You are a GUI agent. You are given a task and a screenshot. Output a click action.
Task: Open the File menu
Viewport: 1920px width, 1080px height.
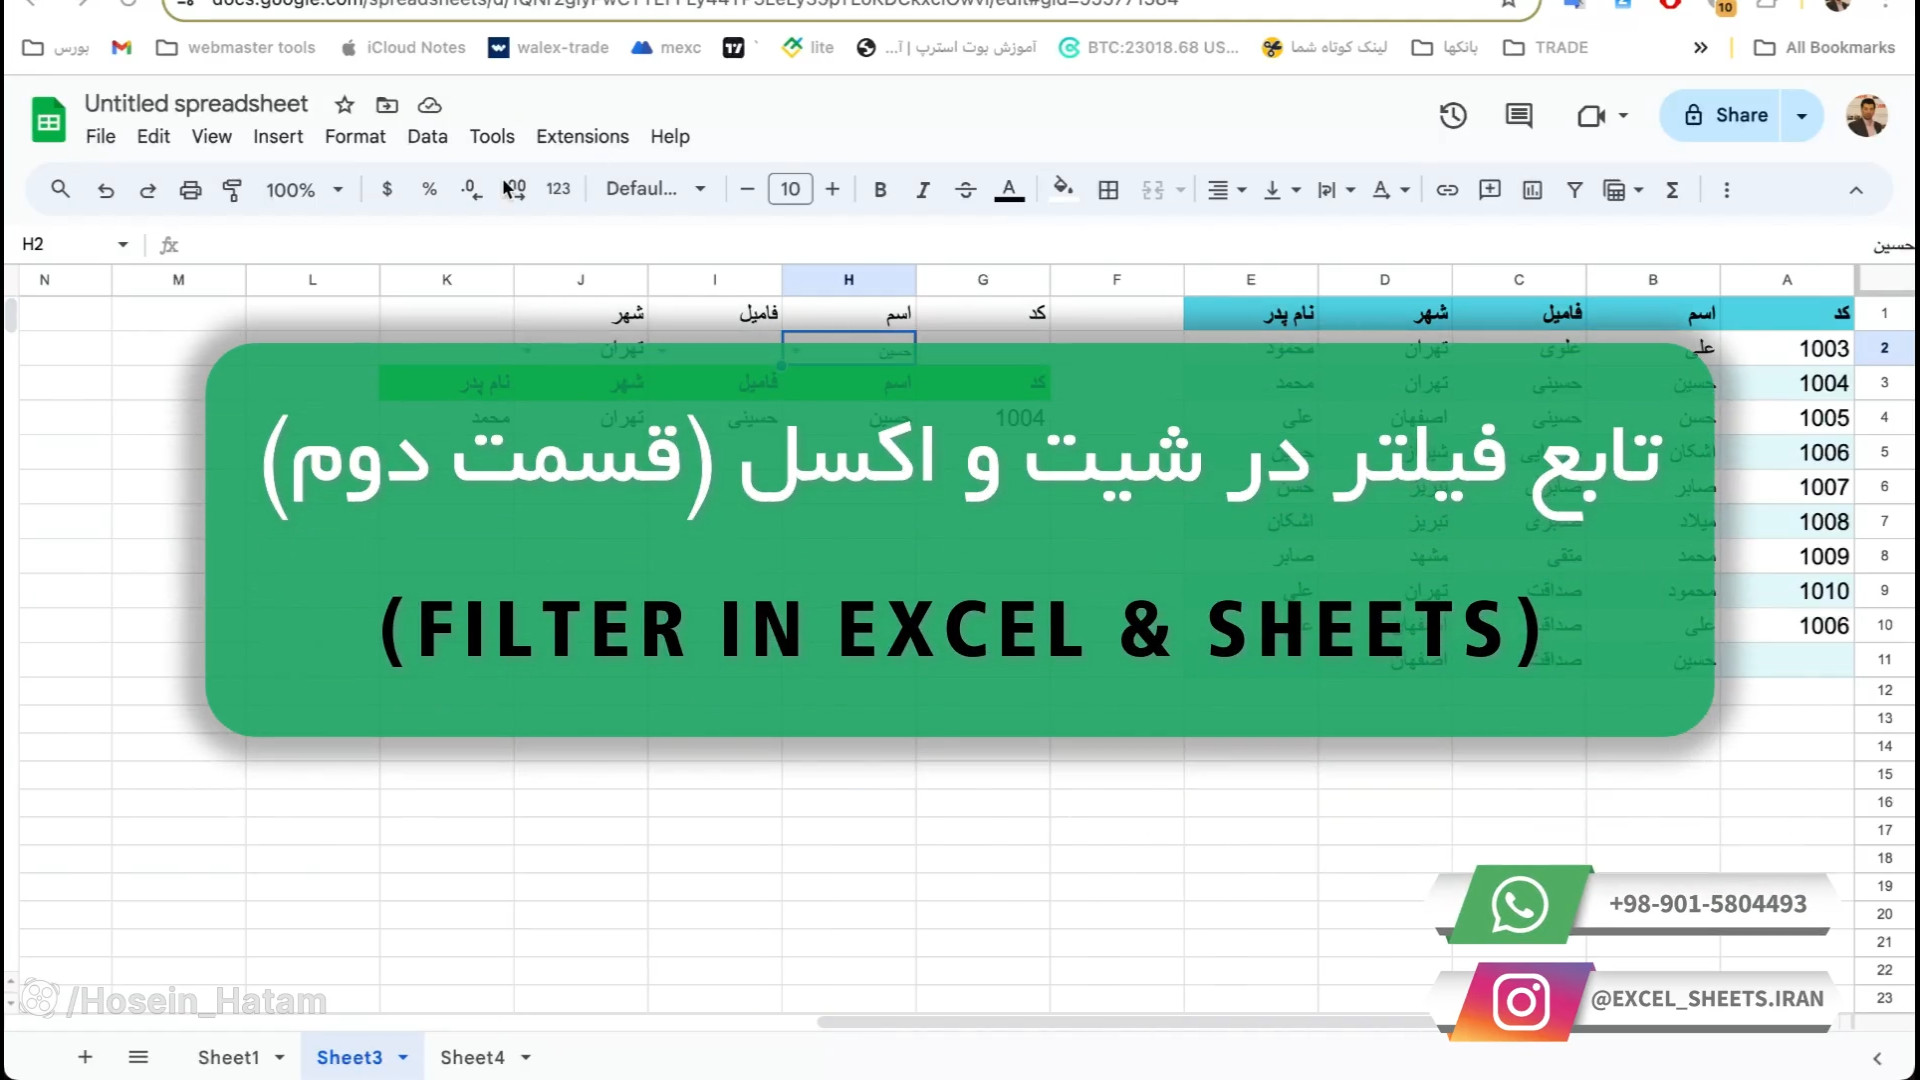pyautogui.click(x=100, y=136)
